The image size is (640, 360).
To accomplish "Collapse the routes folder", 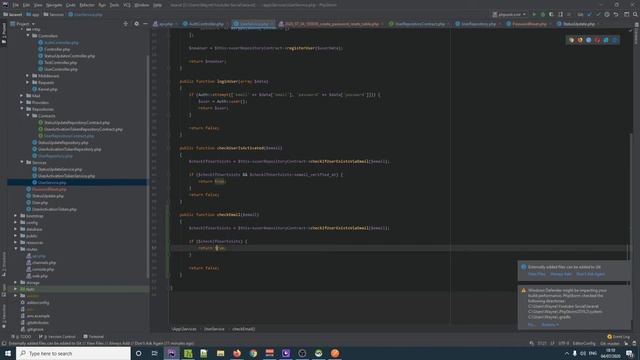I will coord(16,249).
